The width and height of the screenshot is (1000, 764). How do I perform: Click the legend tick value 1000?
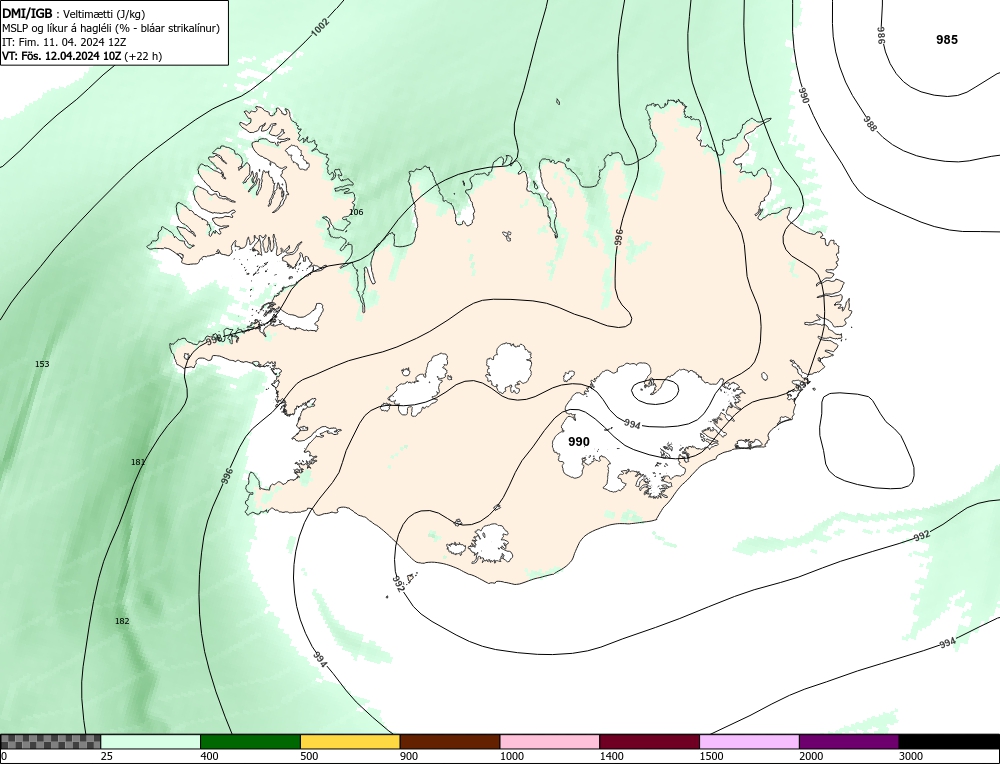pyautogui.click(x=512, y=757)
